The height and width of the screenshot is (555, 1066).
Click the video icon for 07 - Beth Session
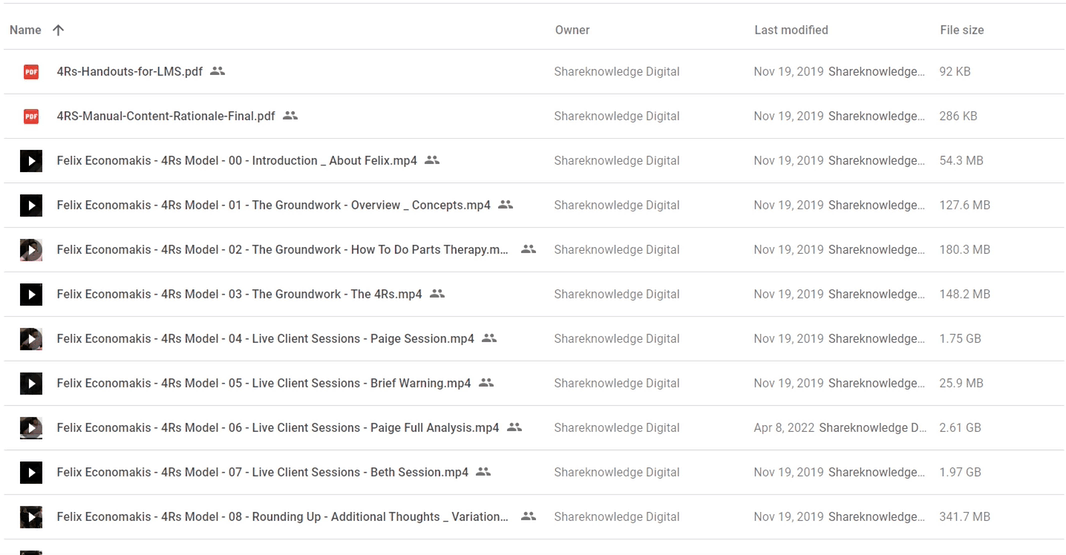coord(31,473)
